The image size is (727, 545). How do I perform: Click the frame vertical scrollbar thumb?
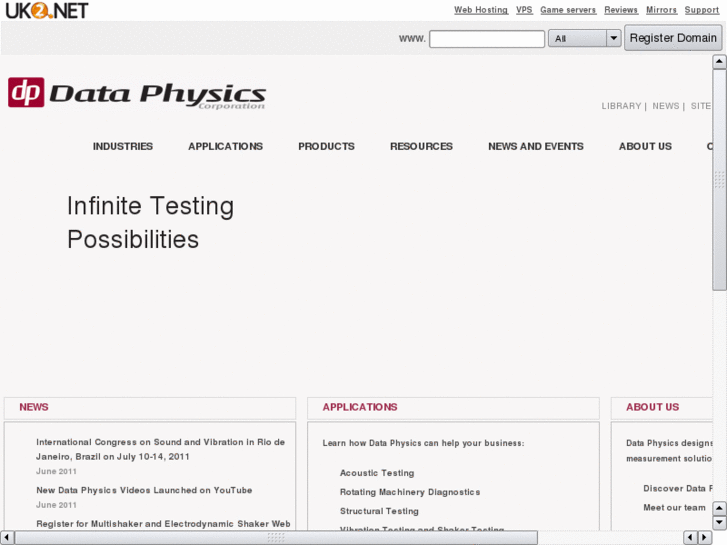tap(719, 180)
